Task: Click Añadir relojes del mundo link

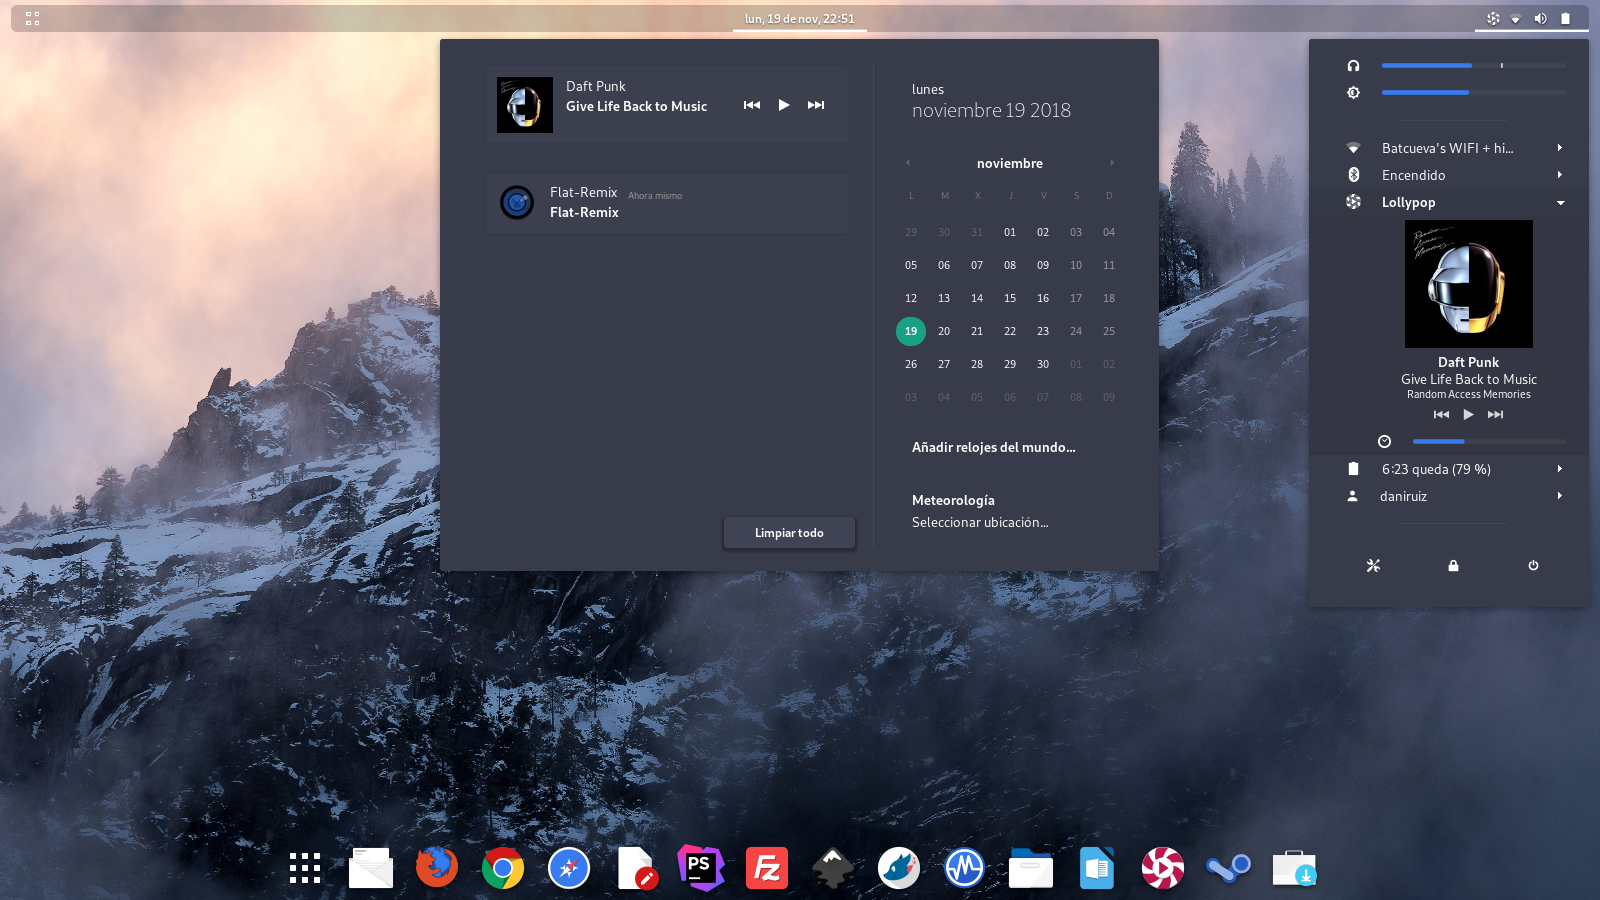Action: [x=993, y=447]
